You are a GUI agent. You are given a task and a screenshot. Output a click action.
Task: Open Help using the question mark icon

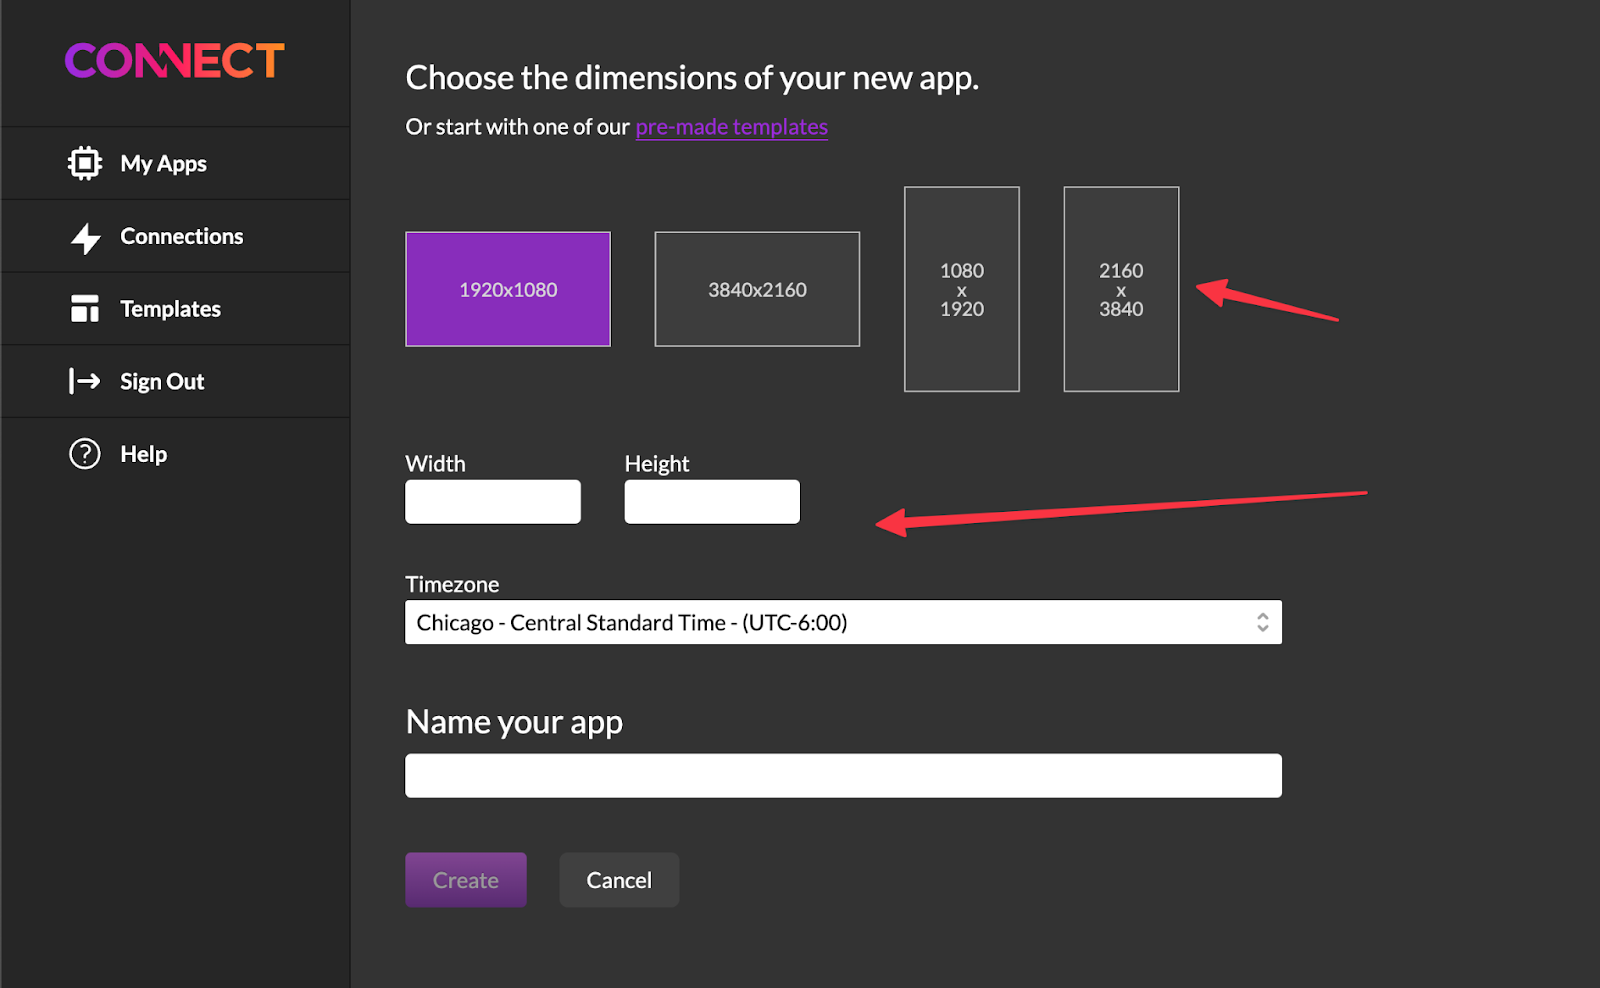pos(85,453)
